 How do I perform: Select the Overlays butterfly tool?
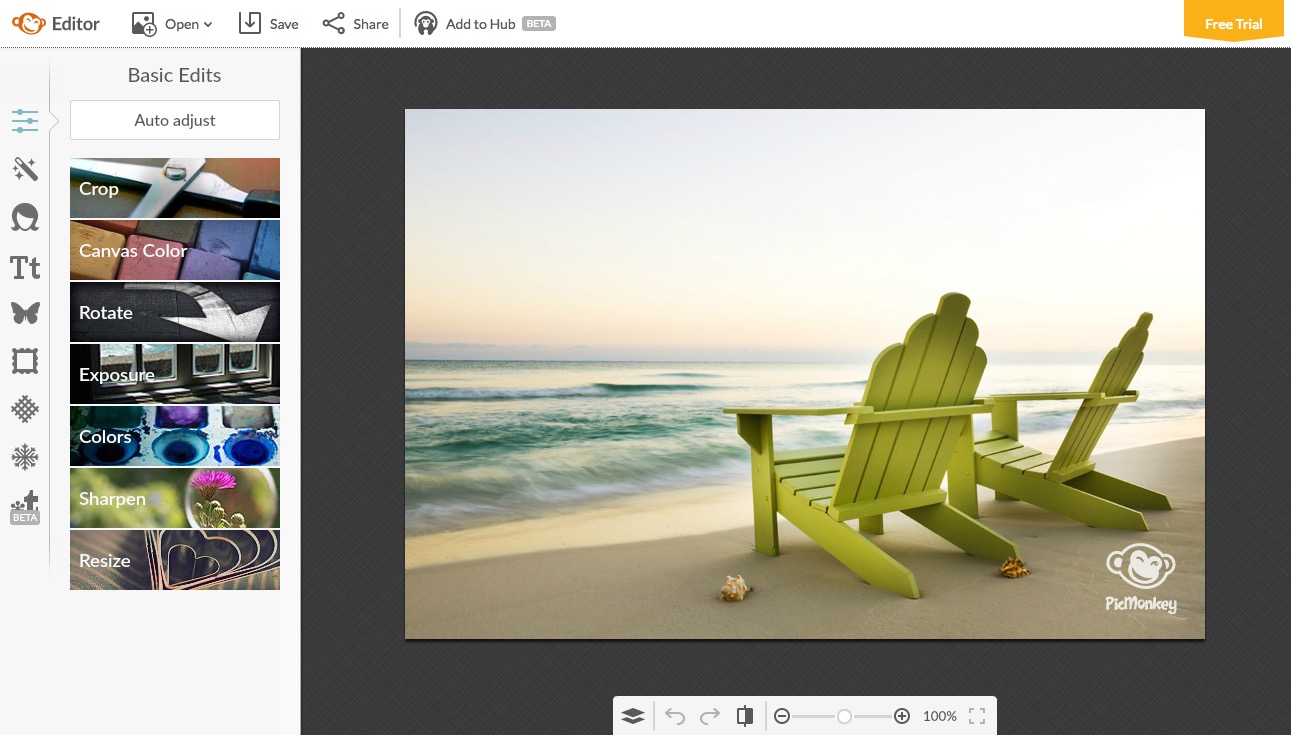pos(25,313)
